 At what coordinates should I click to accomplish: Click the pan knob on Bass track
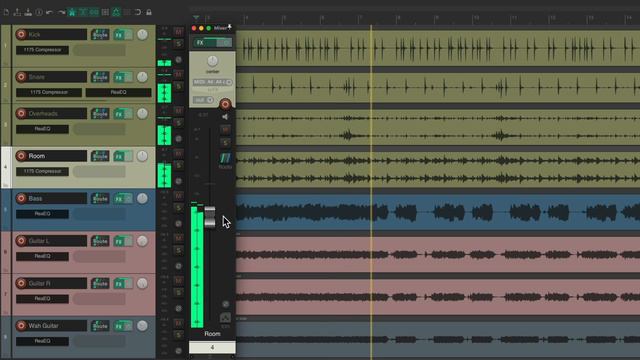[142, 199]
